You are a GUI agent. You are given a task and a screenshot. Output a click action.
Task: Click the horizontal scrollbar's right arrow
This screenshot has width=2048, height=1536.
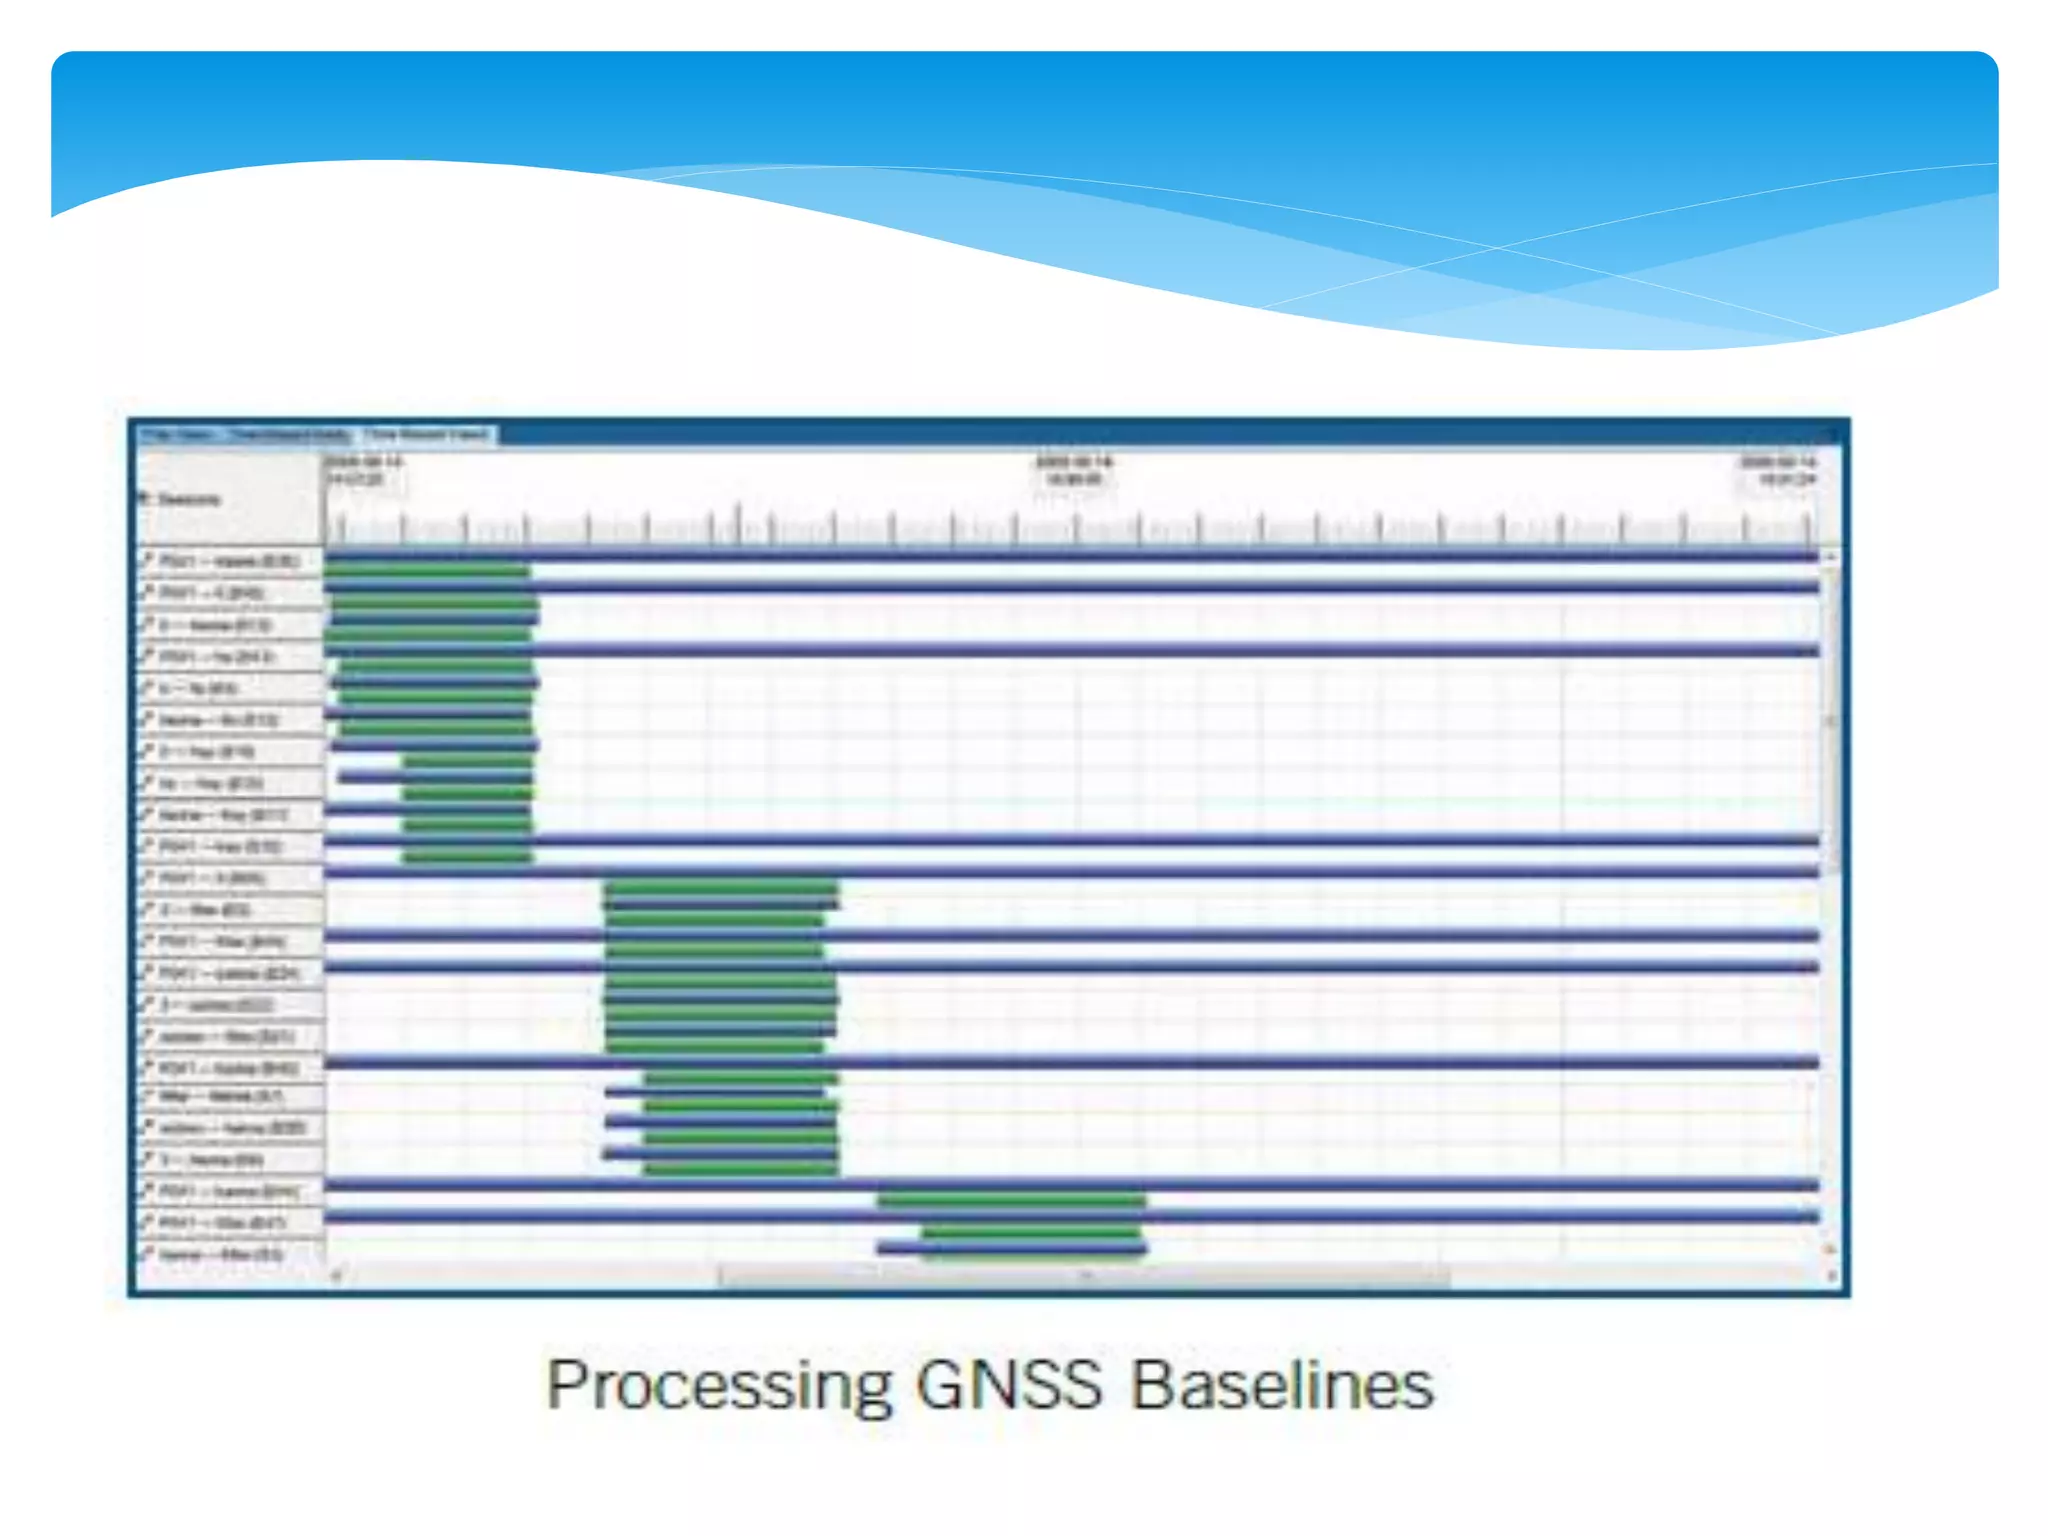point(1831,1275)
